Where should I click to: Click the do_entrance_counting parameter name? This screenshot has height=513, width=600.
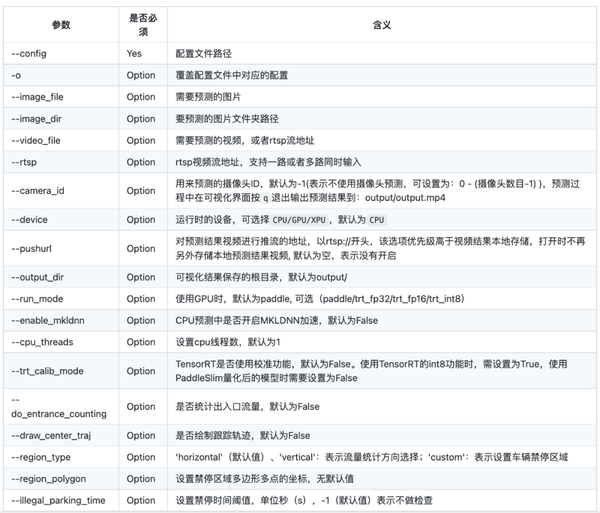(x=59, y=414)
